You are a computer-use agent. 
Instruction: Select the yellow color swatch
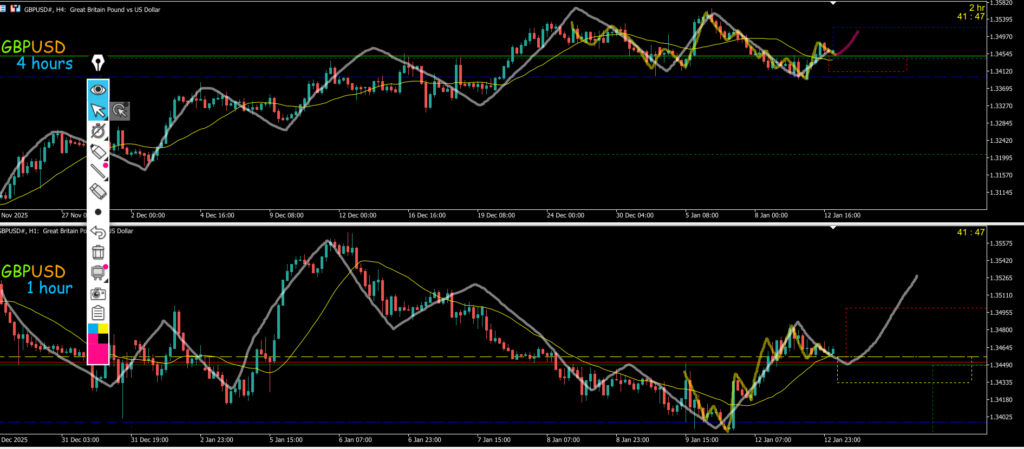click(103, 329)
